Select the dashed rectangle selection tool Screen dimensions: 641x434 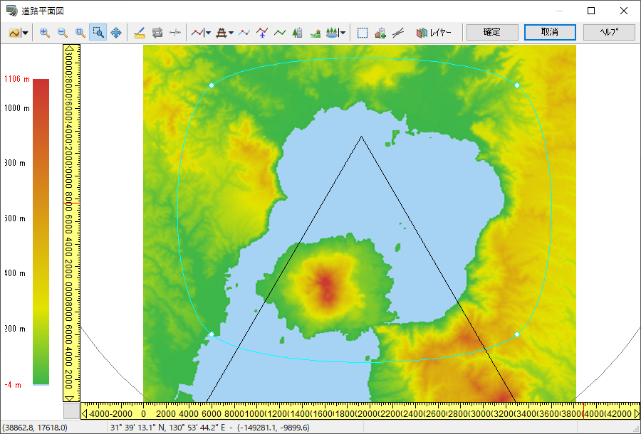(x=362, y=33)
